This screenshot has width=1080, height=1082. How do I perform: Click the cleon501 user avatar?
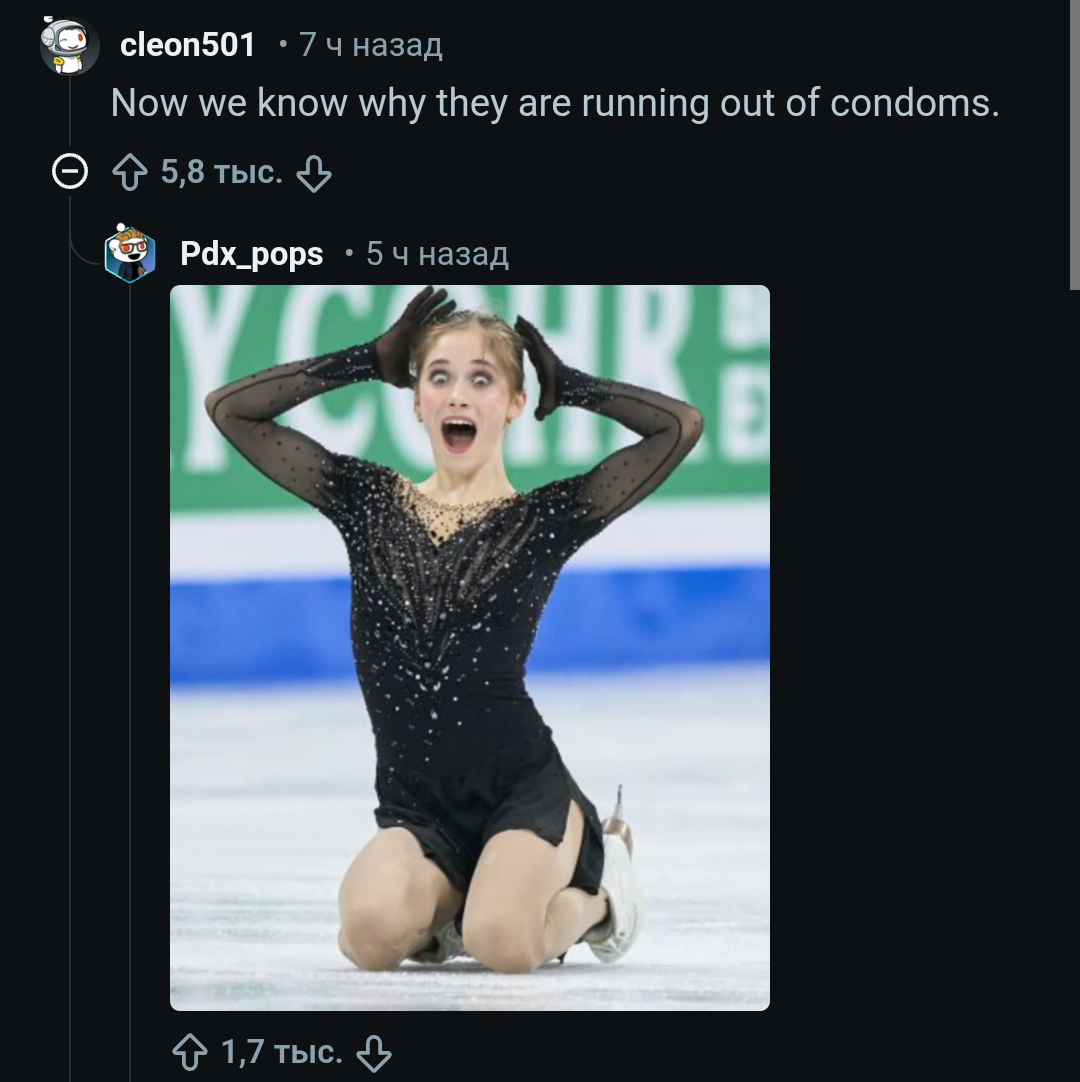point(69,46)
